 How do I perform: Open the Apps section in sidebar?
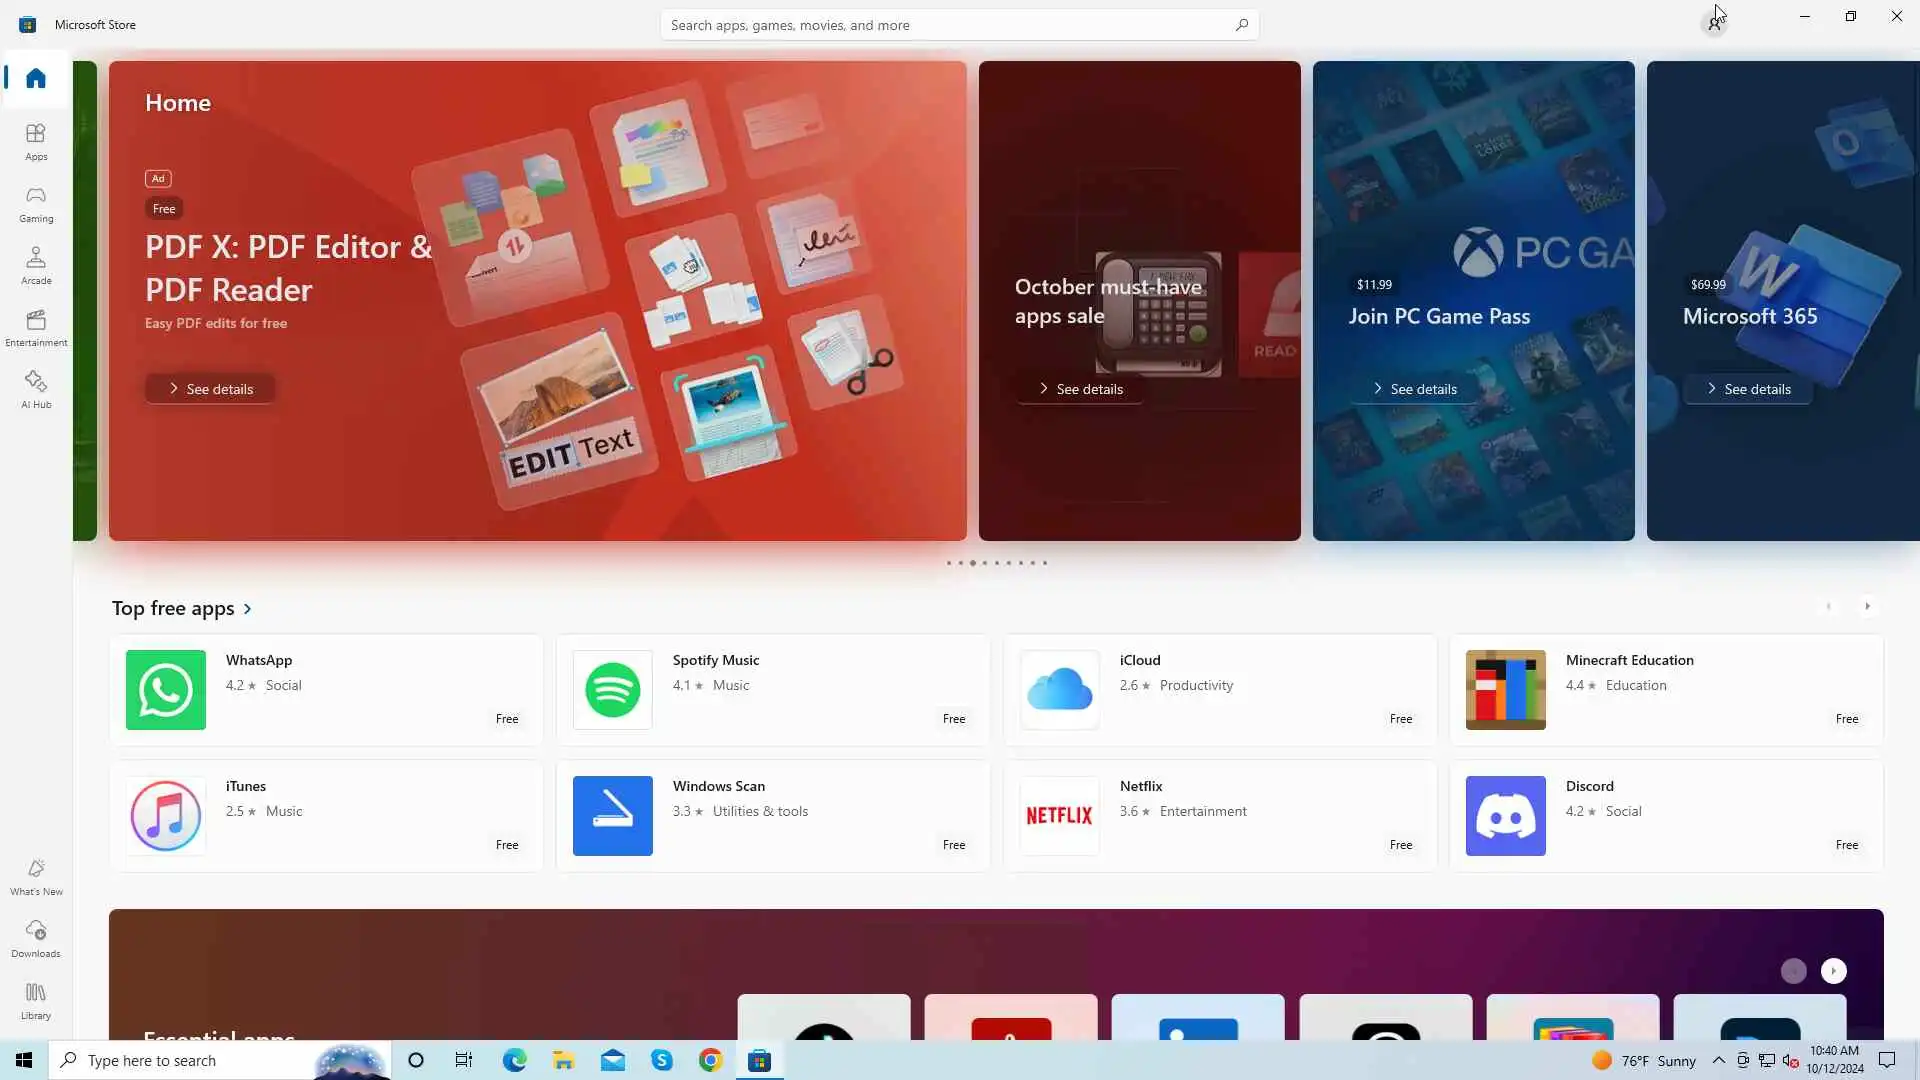pyautogui.click(x=36, y=141)
